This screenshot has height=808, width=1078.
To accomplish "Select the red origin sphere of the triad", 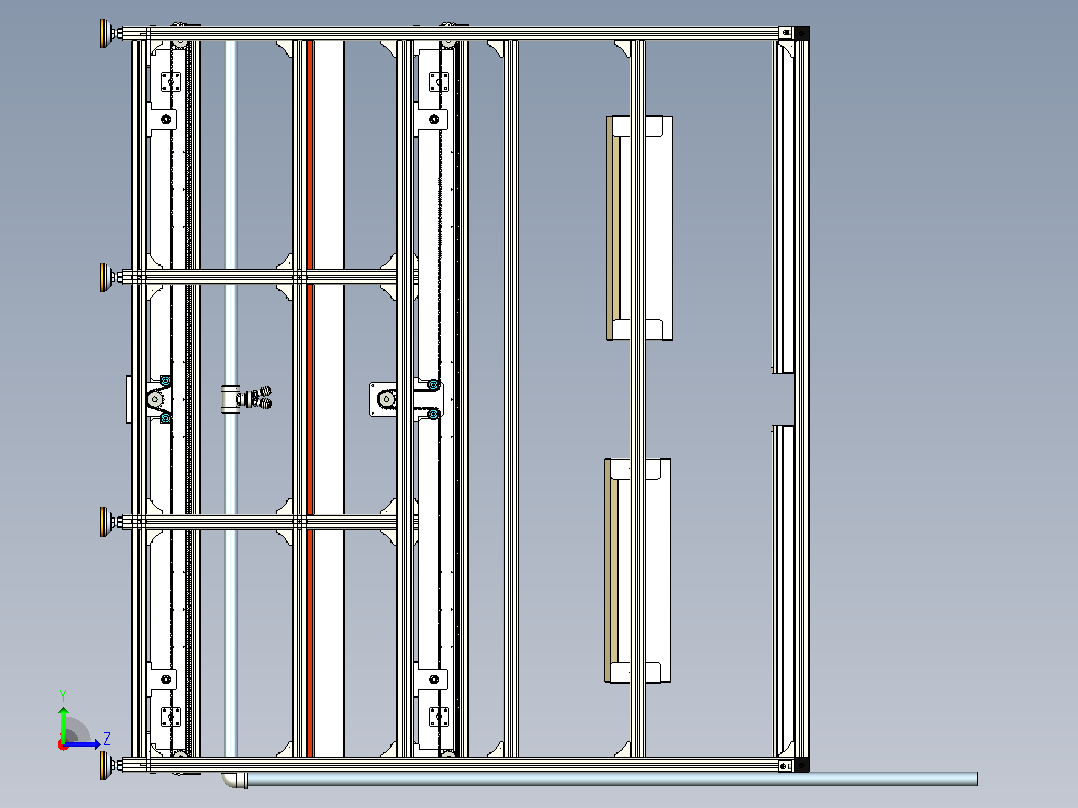I will point(62,745).
